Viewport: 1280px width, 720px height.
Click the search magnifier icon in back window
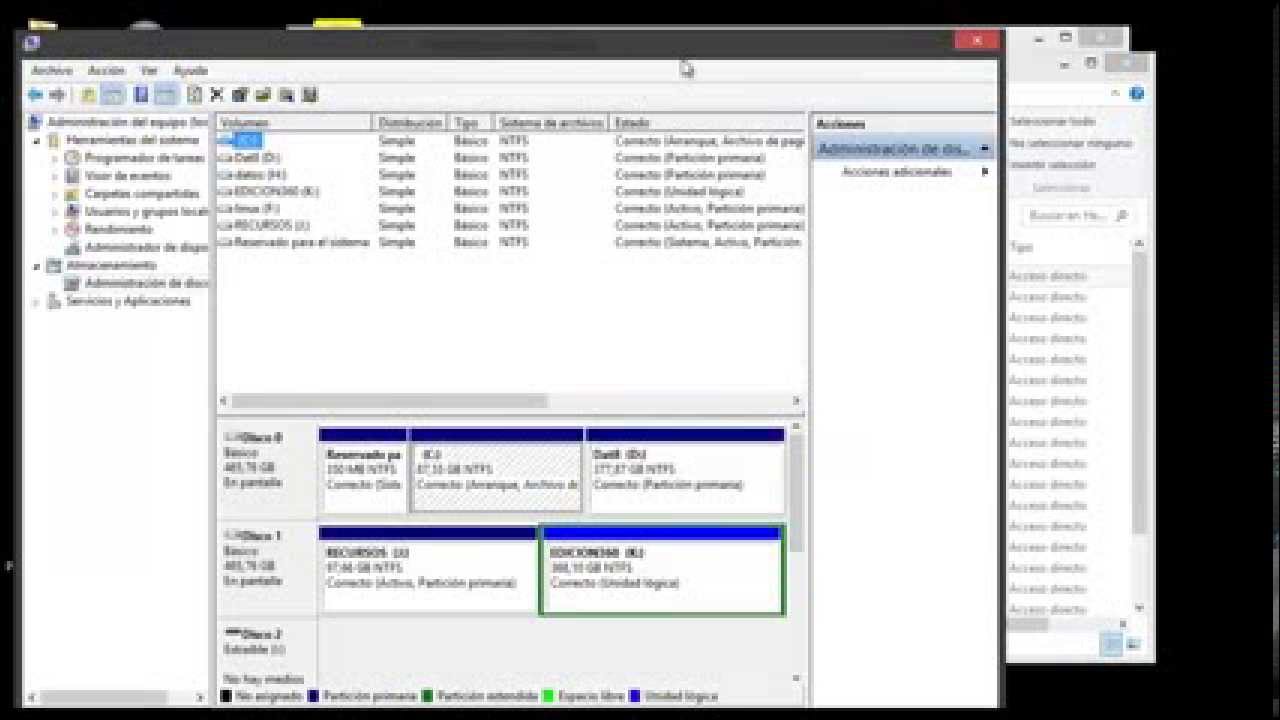(x=1121, y=215)
